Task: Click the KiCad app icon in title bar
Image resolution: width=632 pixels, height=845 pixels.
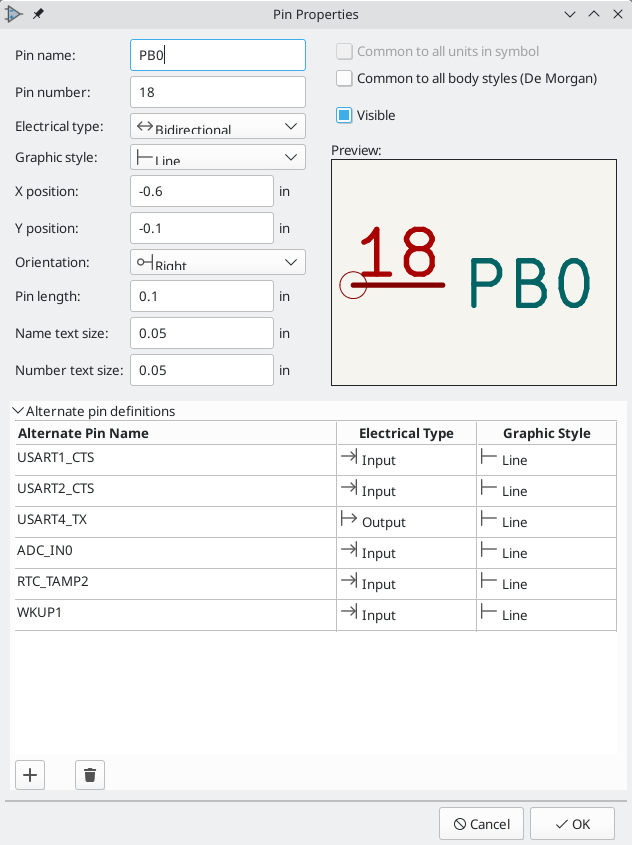Action: [15, 15]
